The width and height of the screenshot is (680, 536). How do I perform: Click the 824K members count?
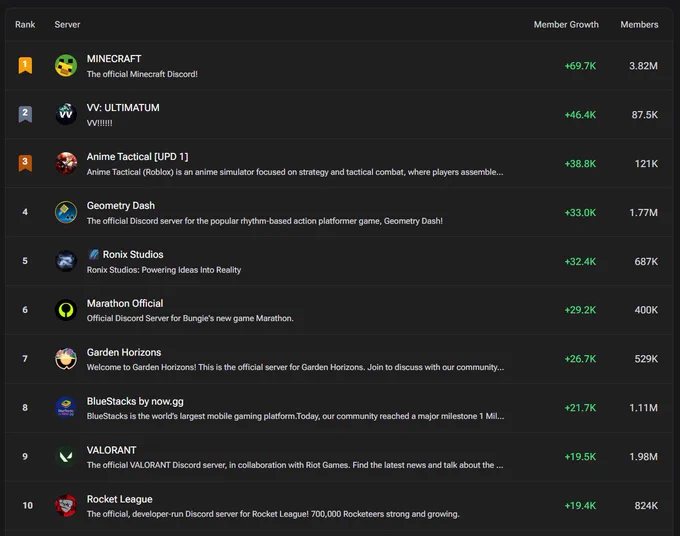coord(646,506)
